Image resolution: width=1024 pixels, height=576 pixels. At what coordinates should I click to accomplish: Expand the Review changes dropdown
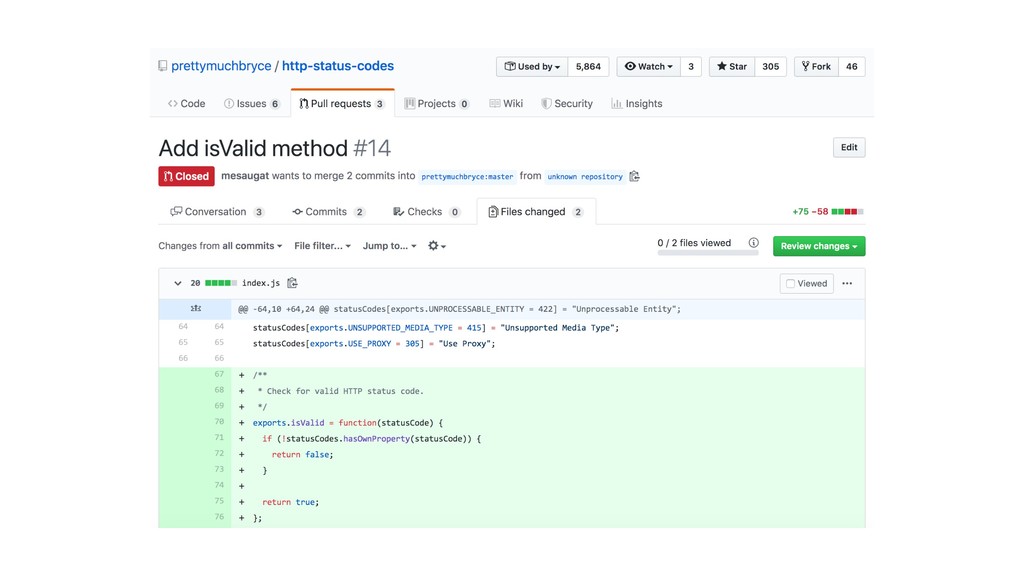click(x=818, y=246)
